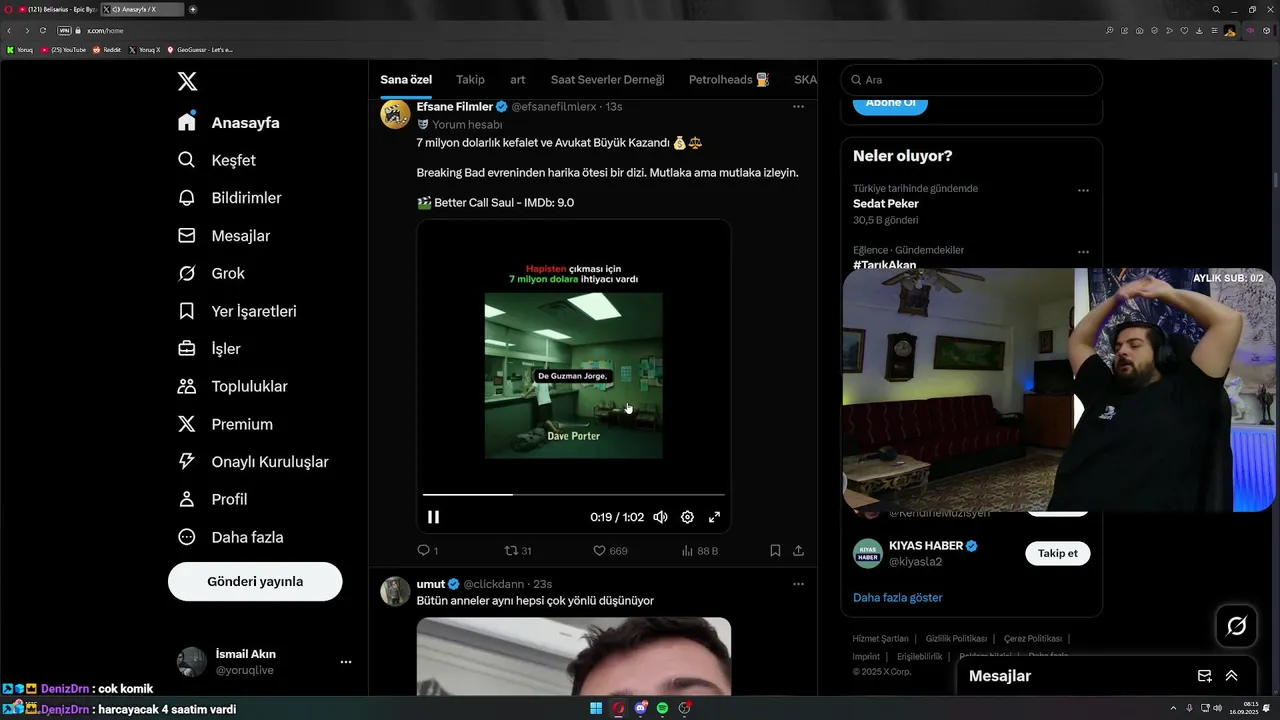Click the X logo in sidebar

(187, 81)
